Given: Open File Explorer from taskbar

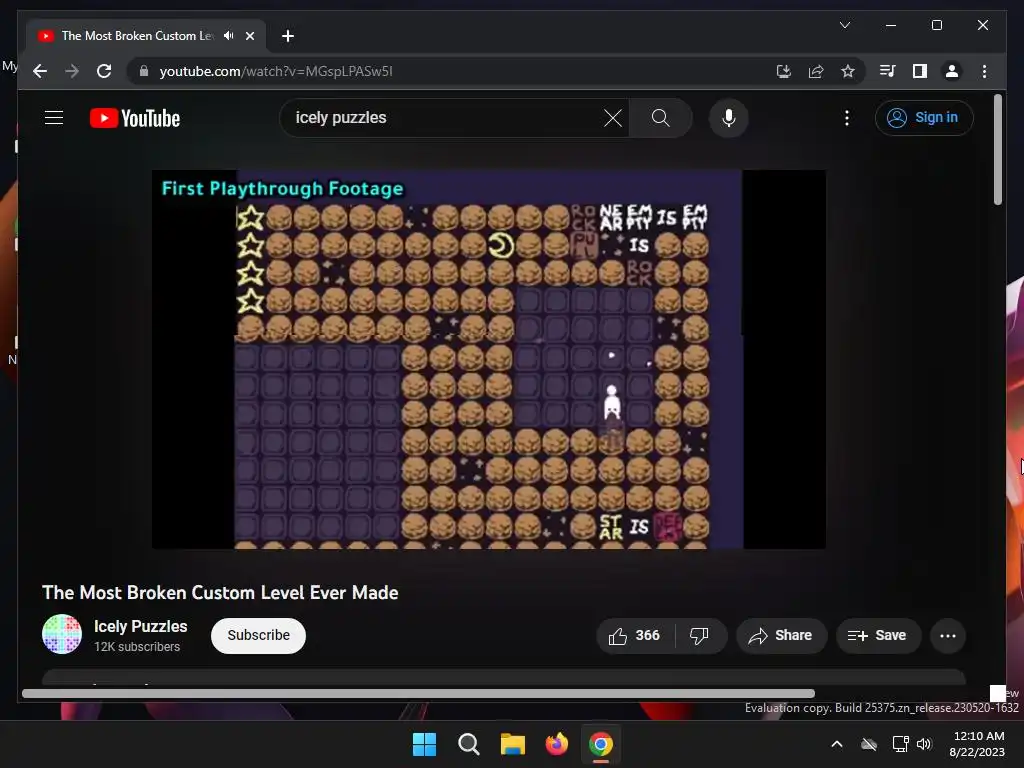Looking at the screenshot, I should 513,744.
